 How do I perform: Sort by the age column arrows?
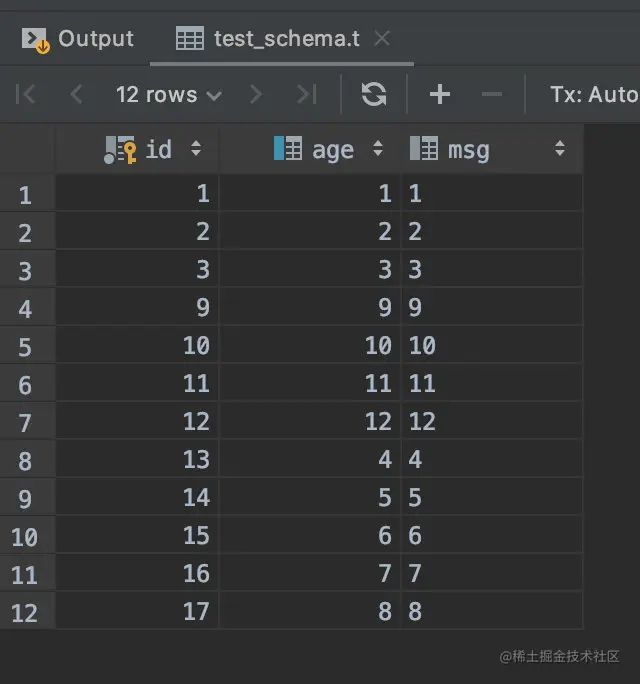tap(378, 149)
